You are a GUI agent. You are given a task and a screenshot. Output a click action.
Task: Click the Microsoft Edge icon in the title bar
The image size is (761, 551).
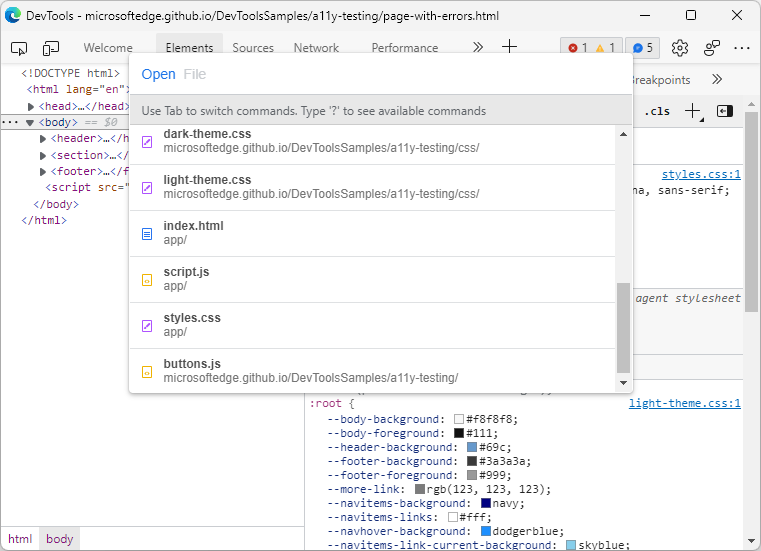13,16
